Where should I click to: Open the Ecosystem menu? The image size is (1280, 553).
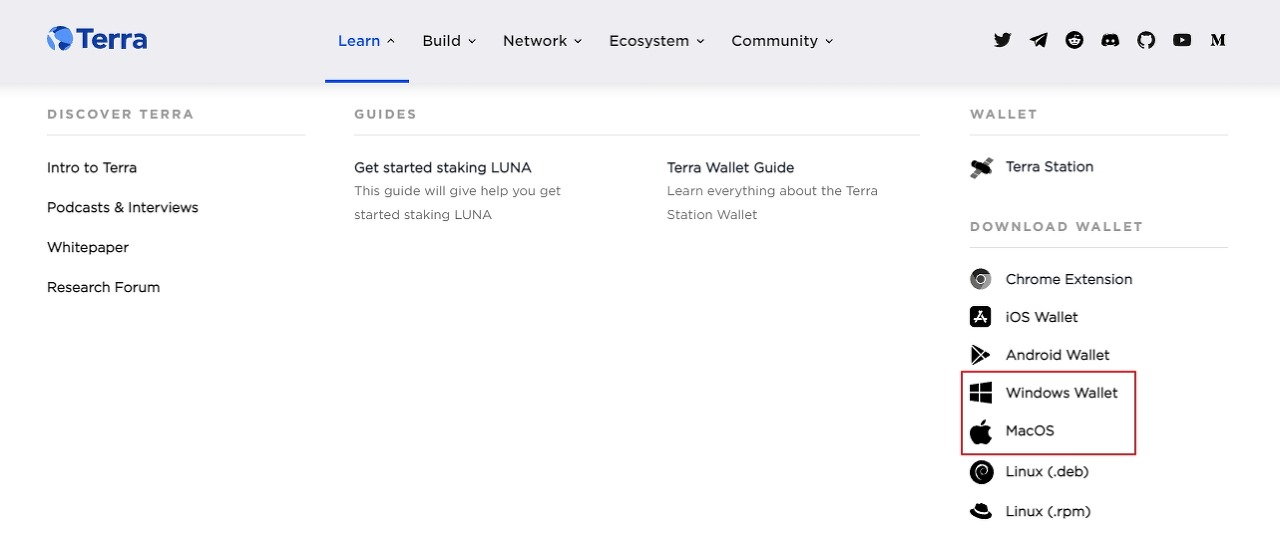click(x=657, y=41)
